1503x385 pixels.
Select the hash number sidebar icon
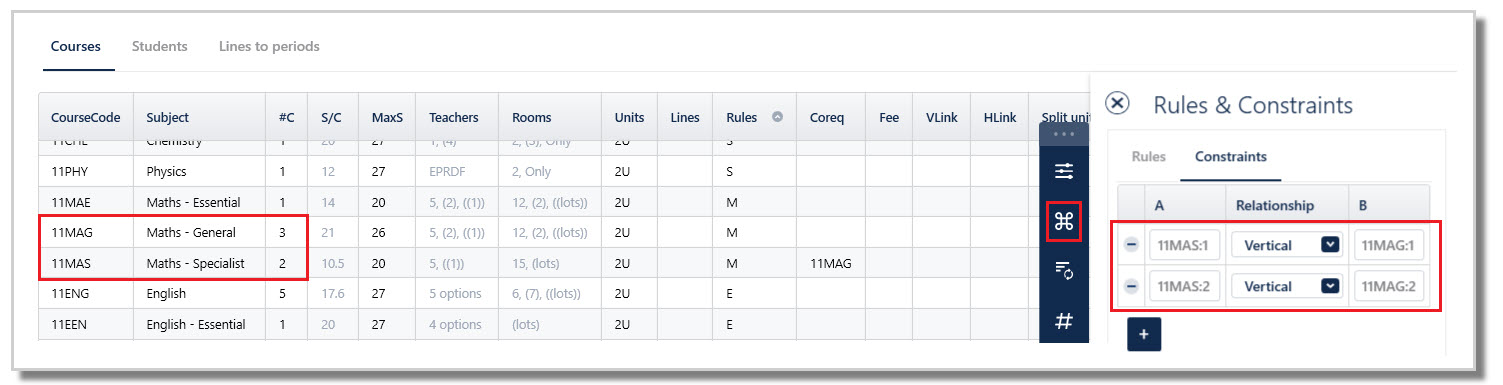[x=1064, y=321]
